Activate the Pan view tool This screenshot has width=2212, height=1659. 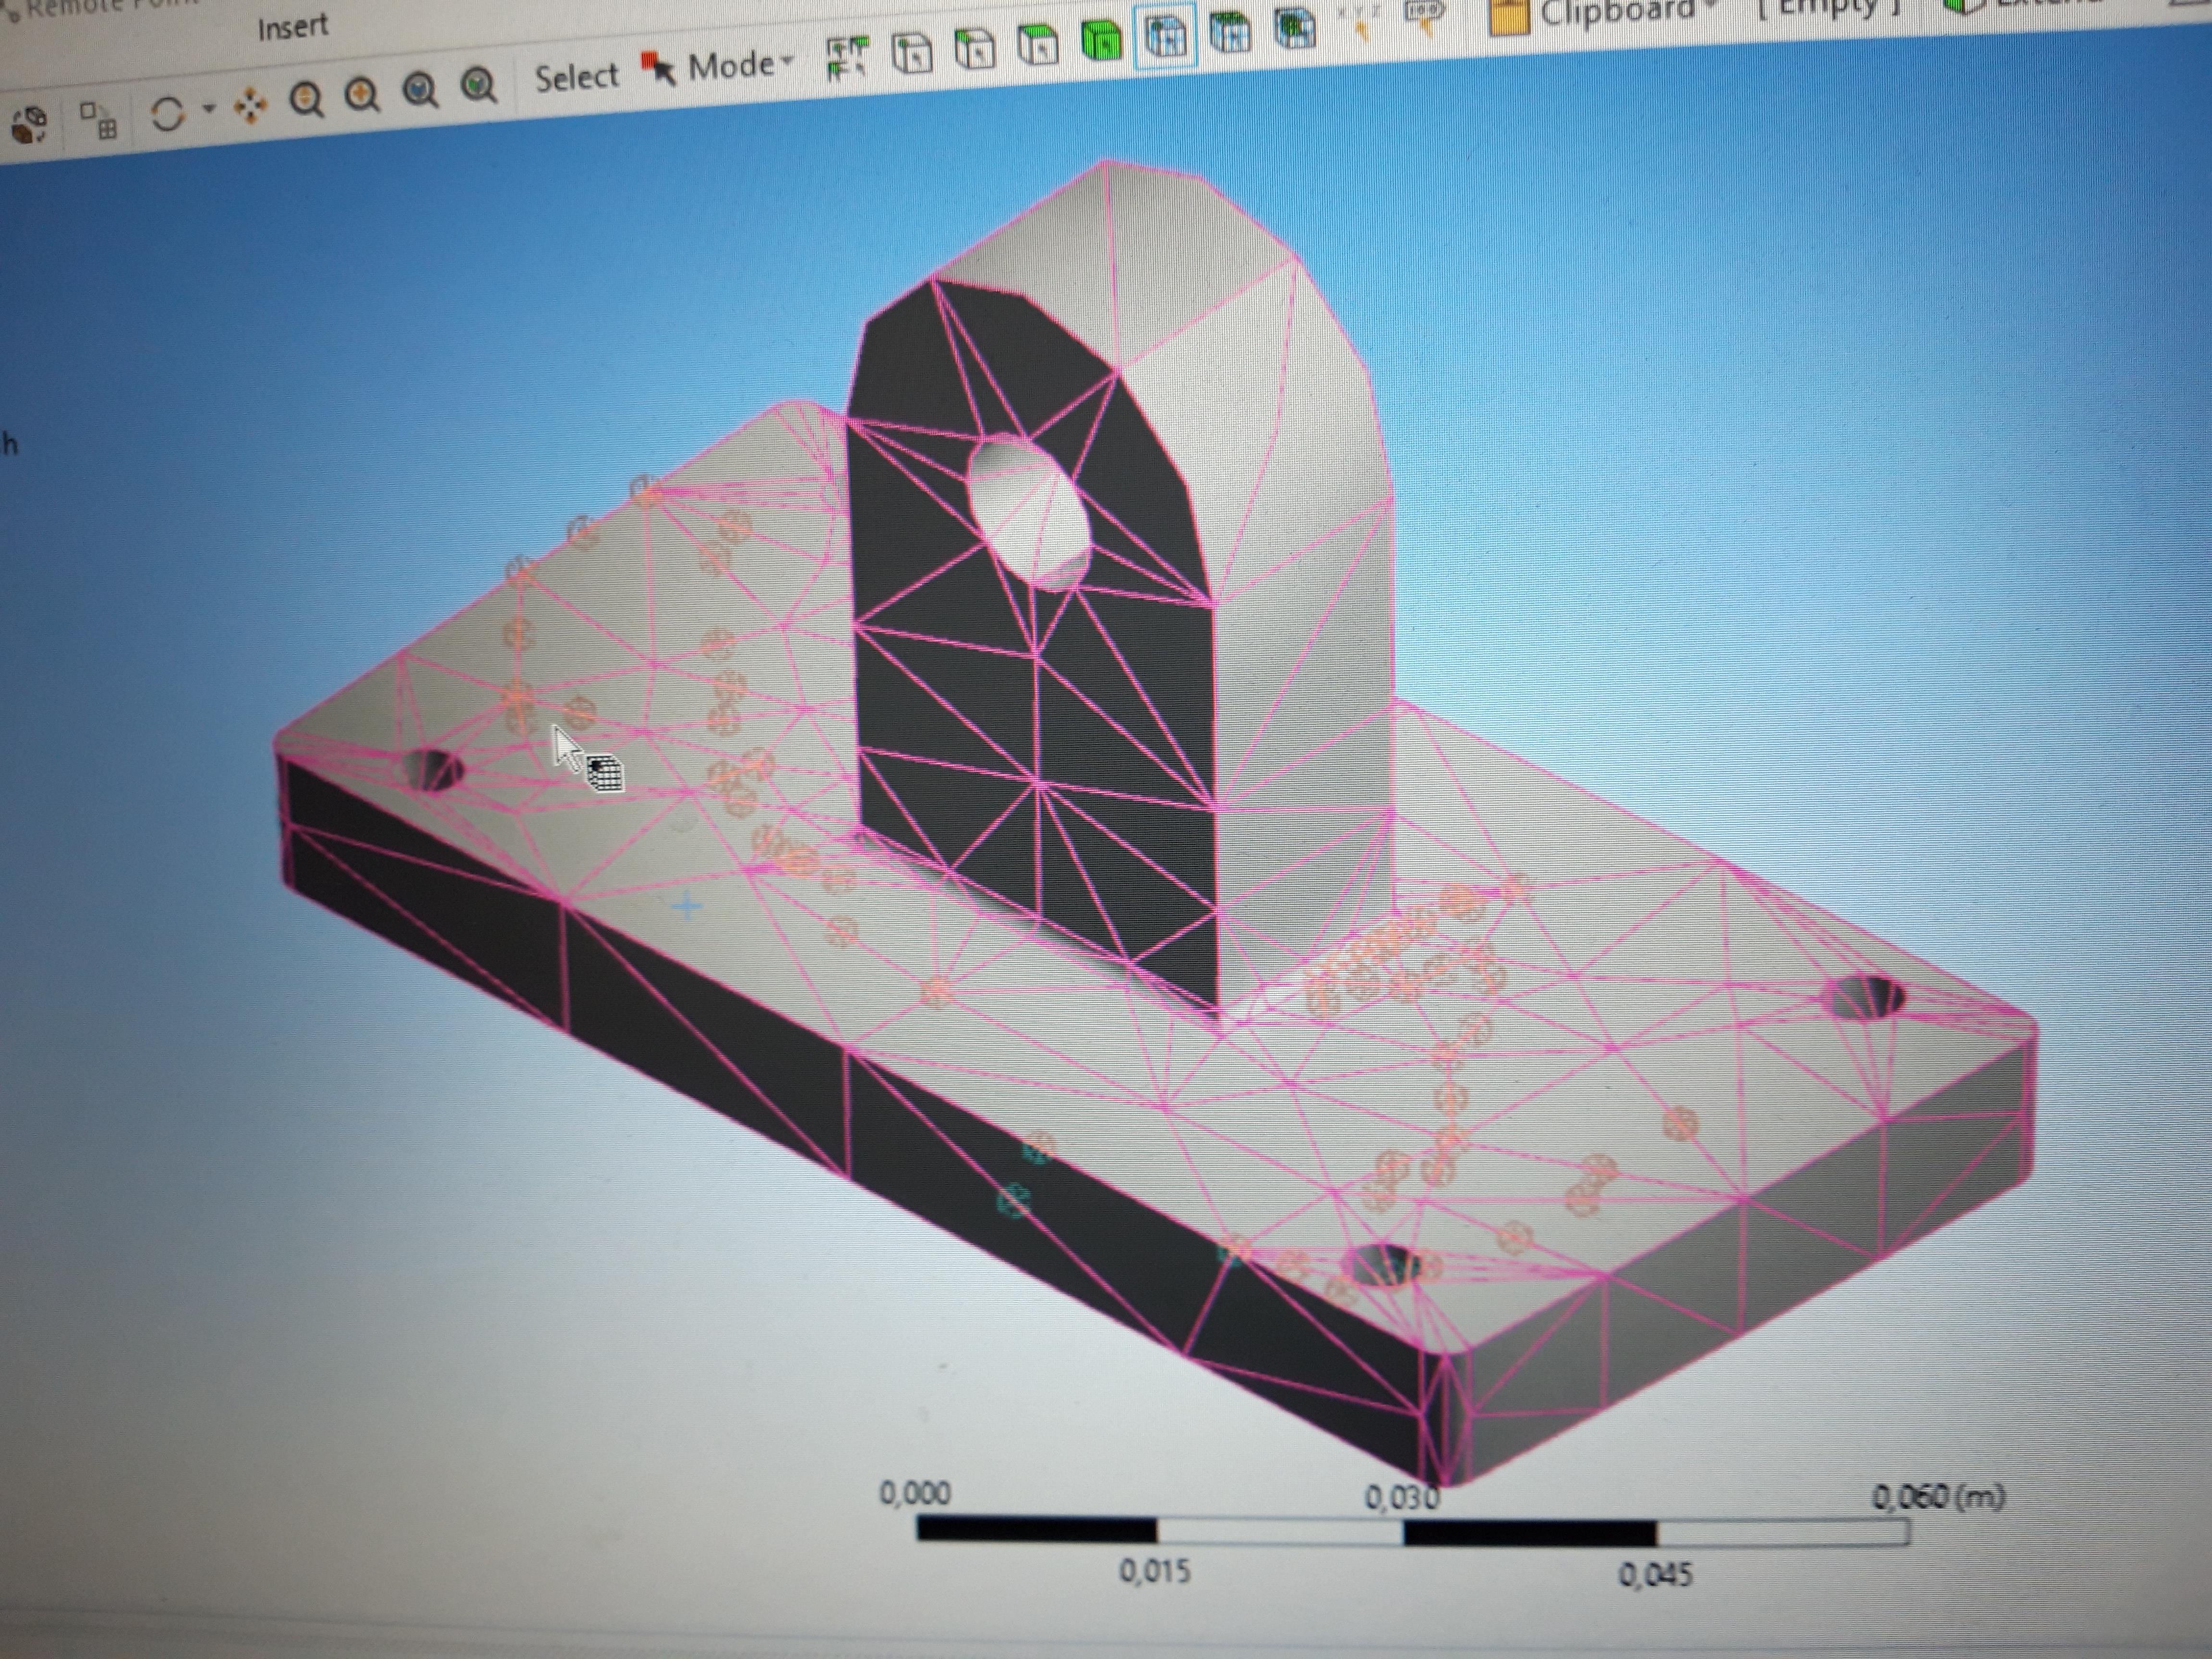(x=250, y=105)
